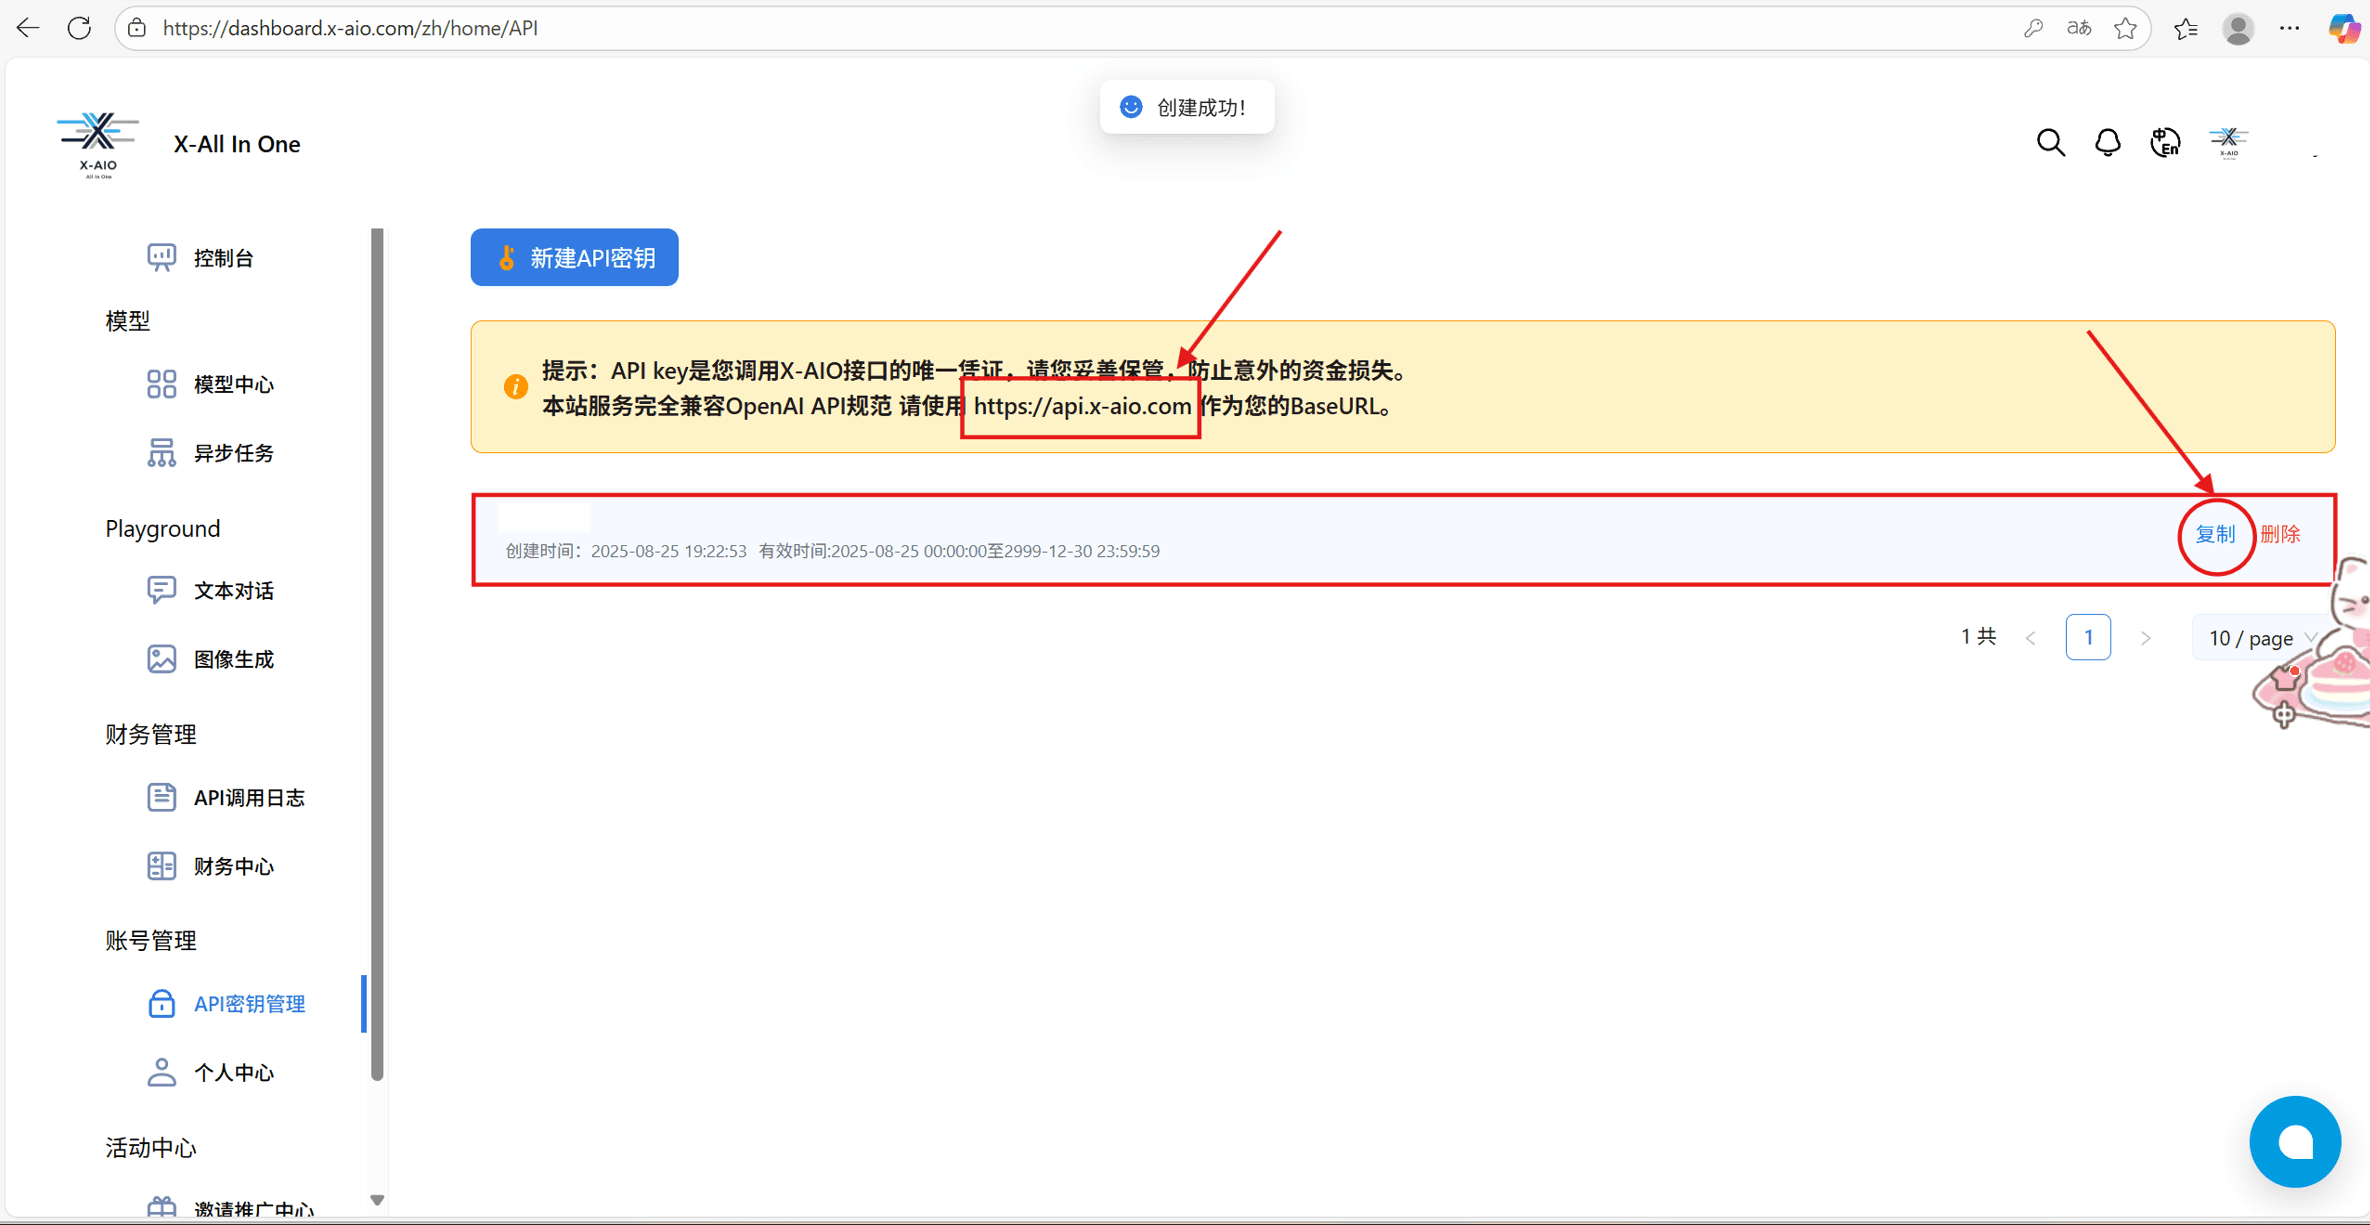The height and width of the screenshot is (1225, 2370).
Task: Click the browser refresh icon
Action: 80,28
